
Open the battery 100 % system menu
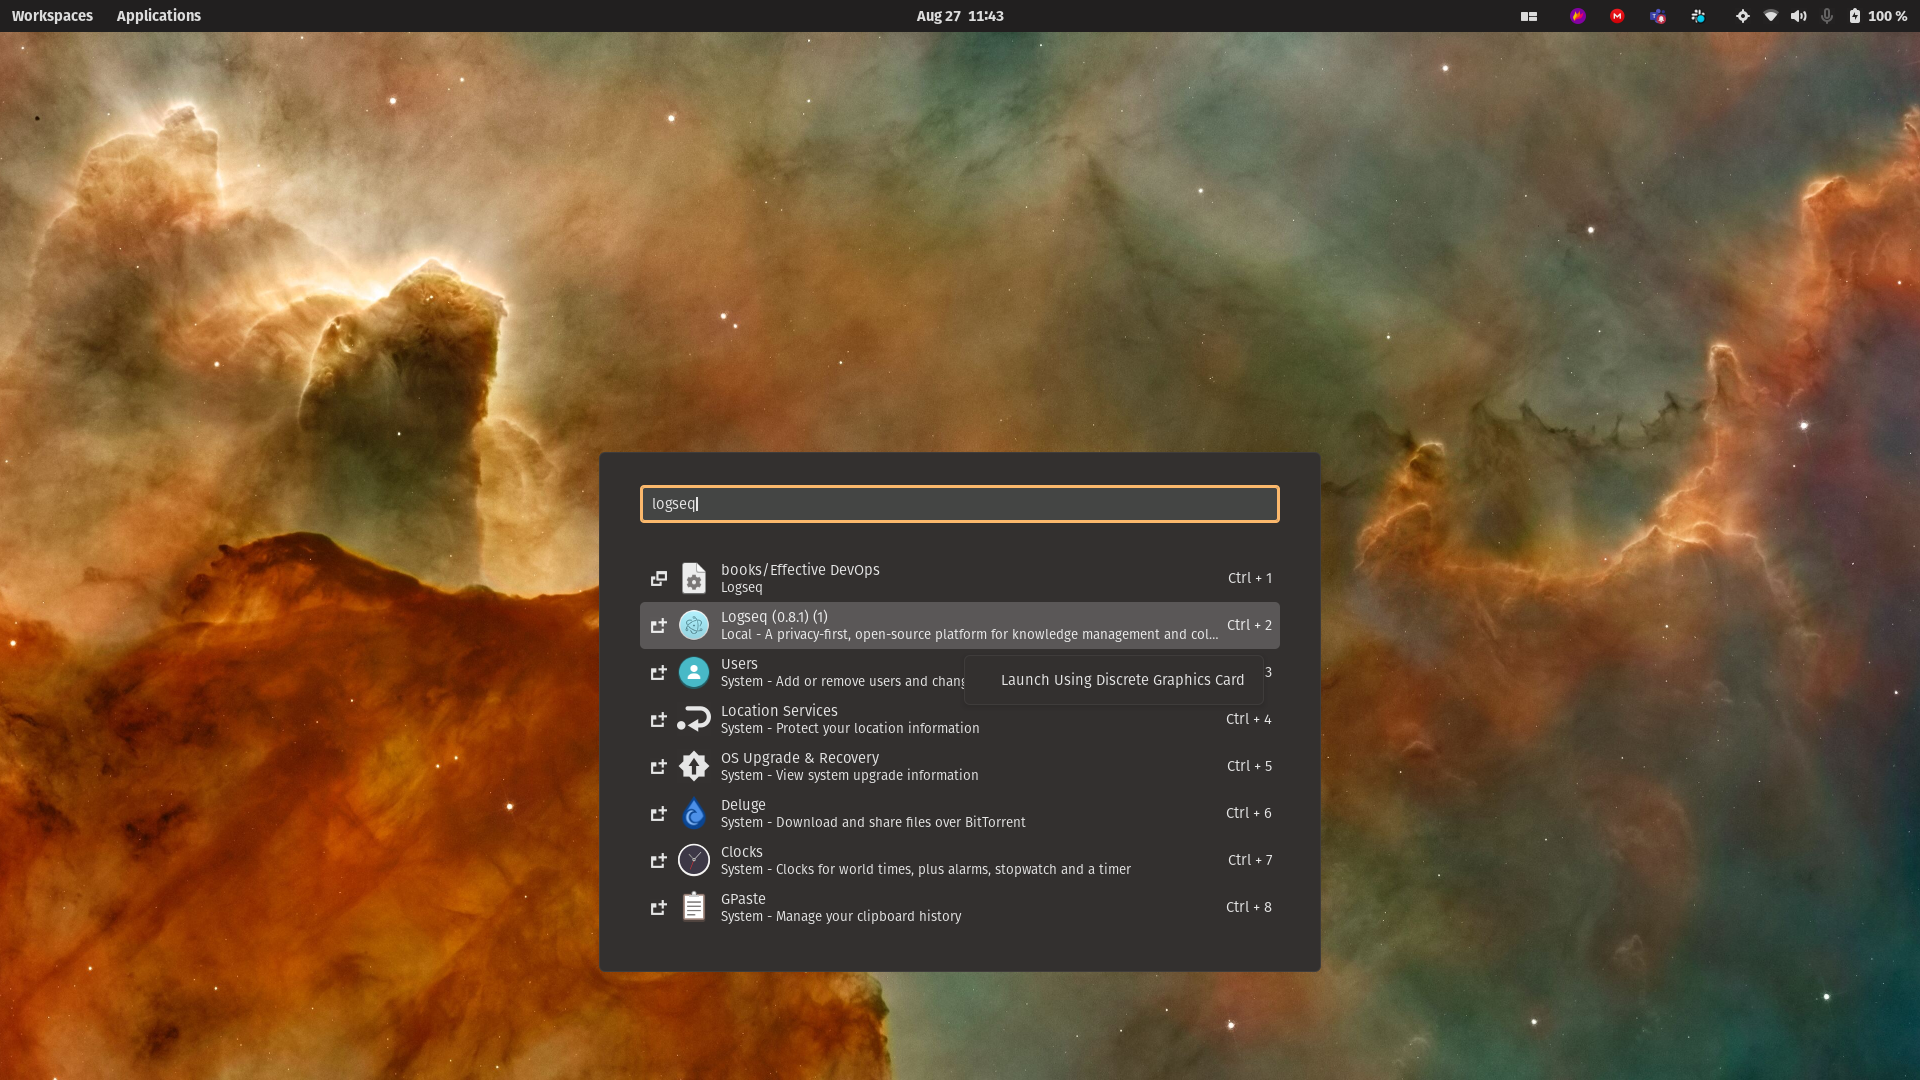click(1878, 16)
